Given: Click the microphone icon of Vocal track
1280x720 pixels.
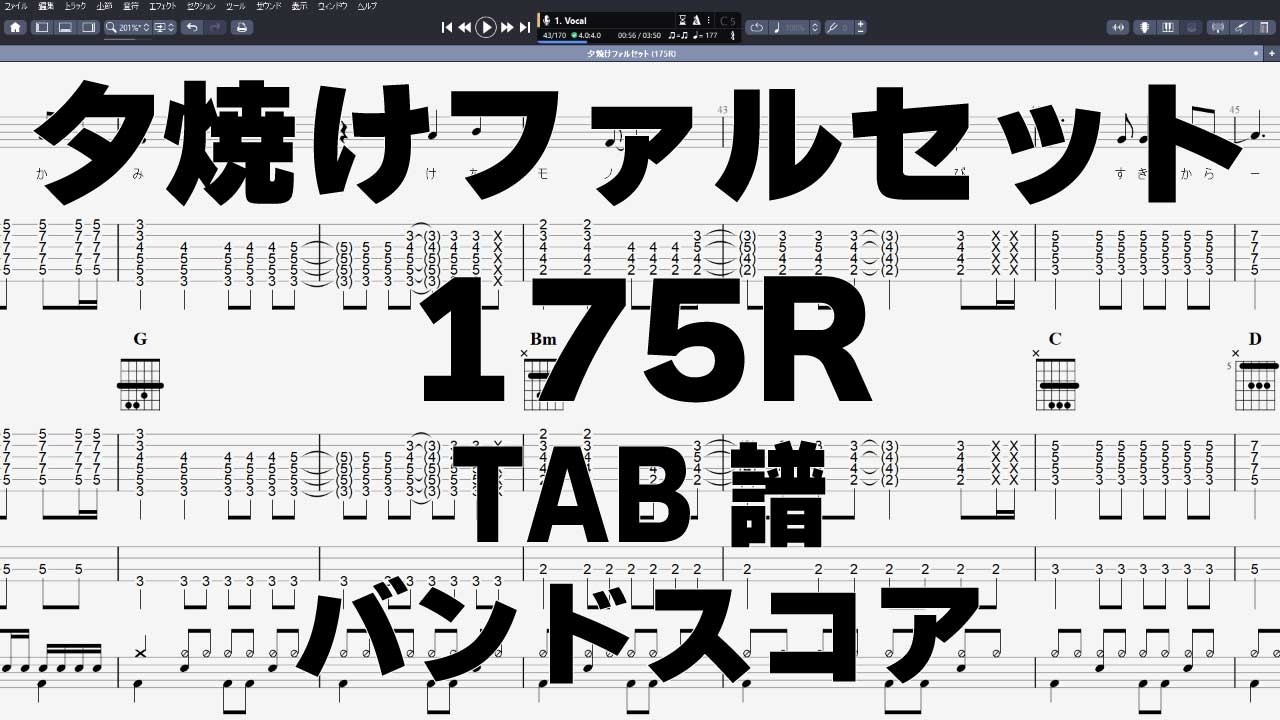Looking at the screenshot, I should point(546,20).
